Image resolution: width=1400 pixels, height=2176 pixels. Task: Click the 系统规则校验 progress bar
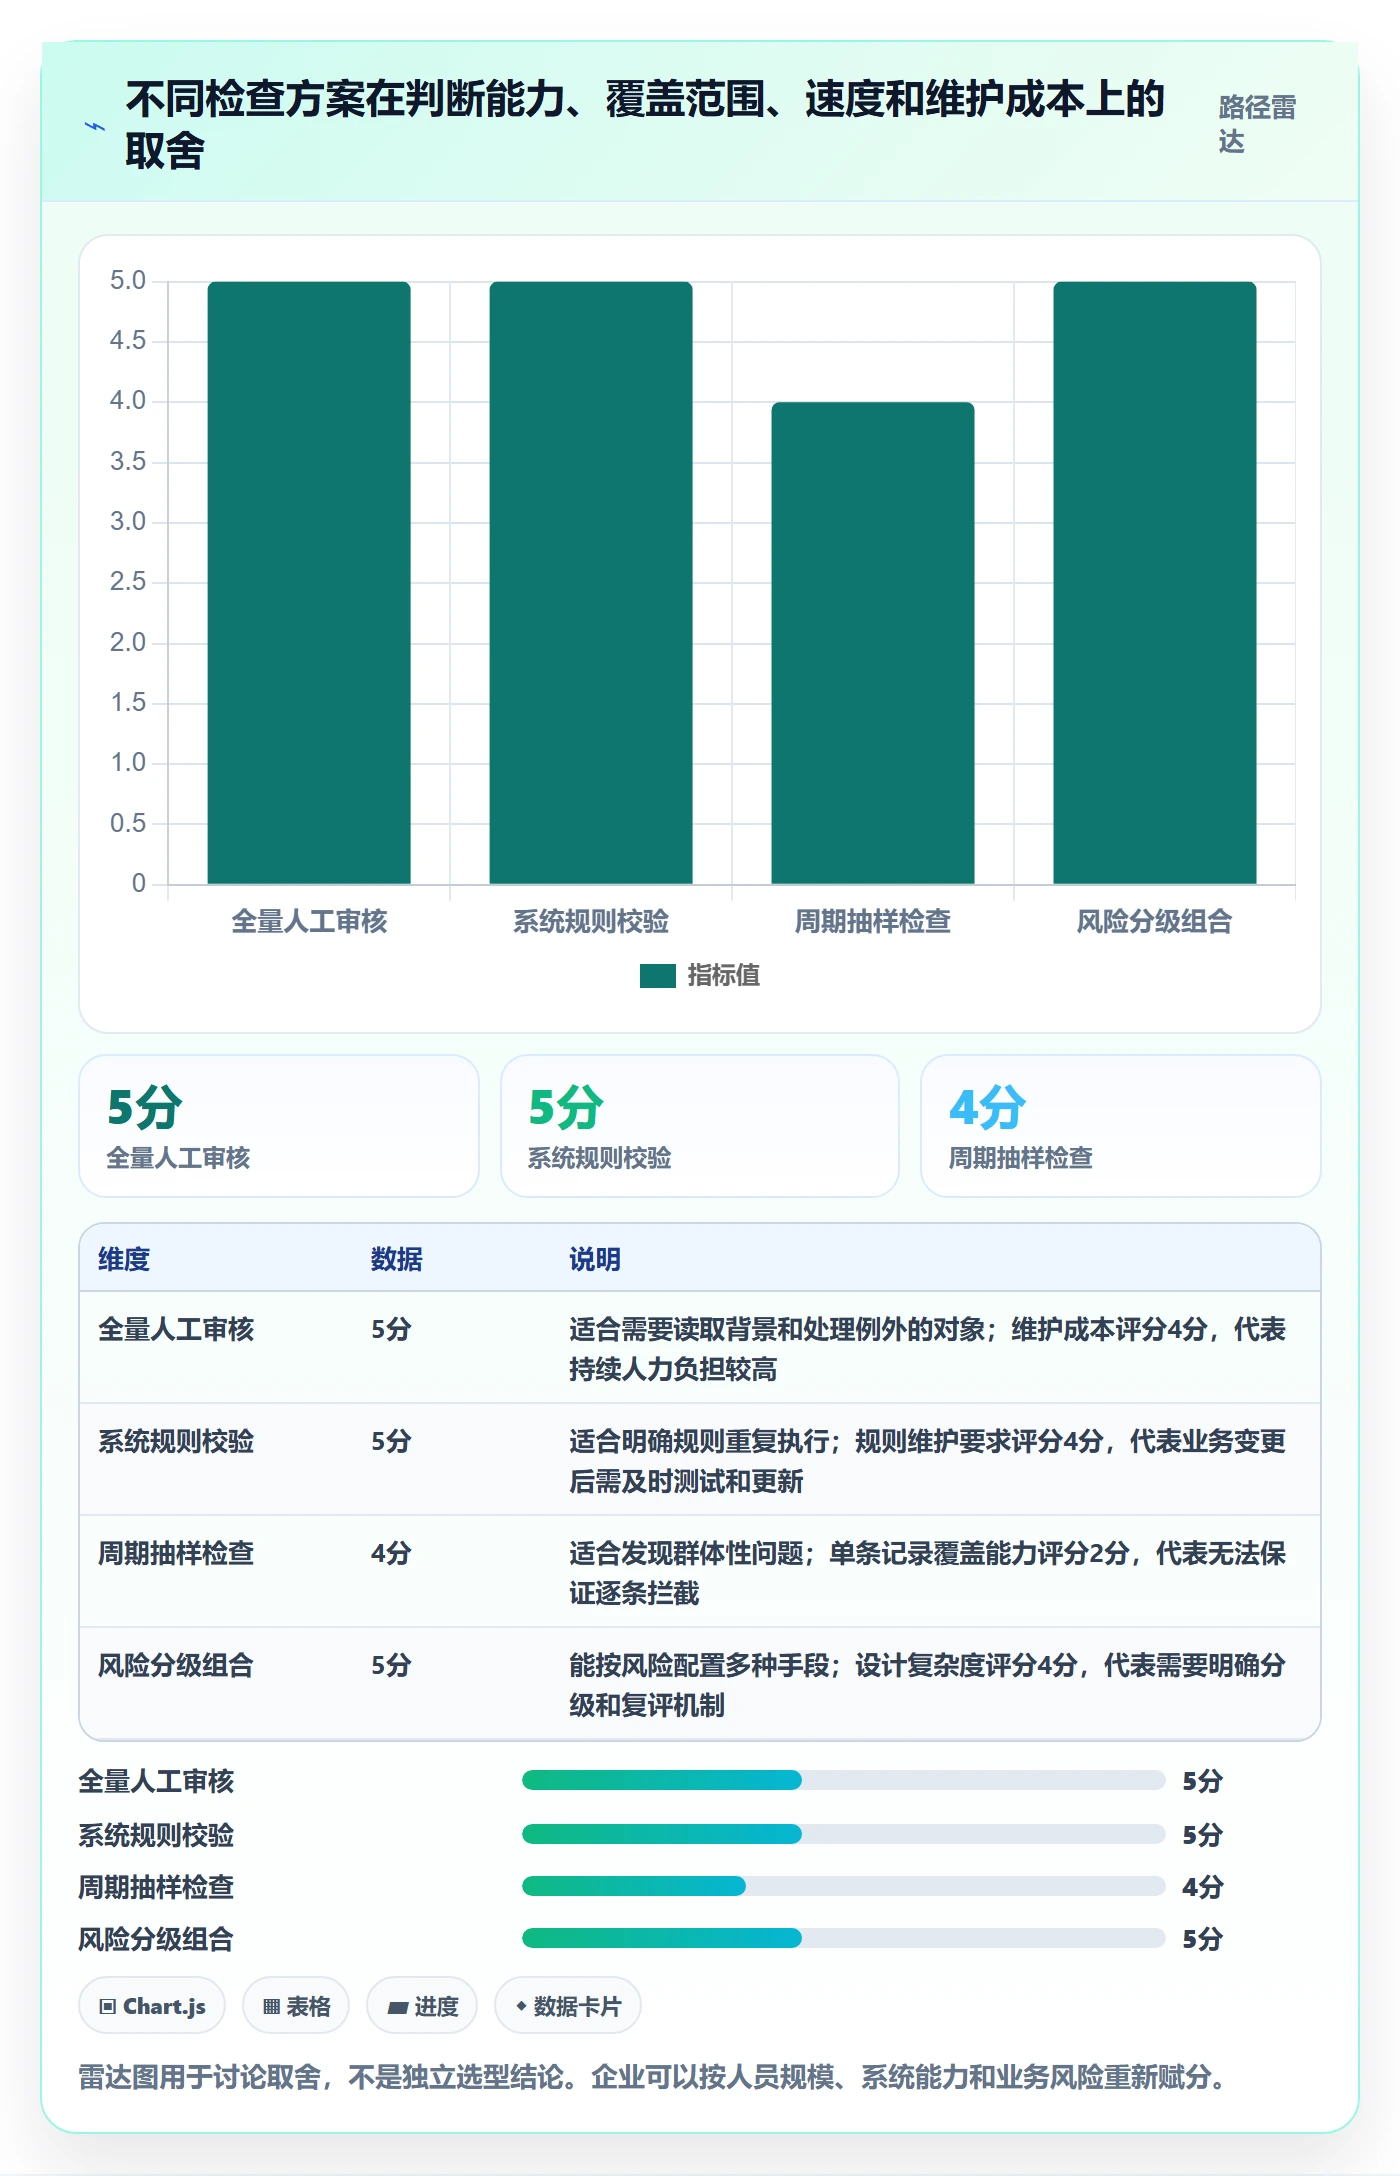click(x=843, y=1834)
